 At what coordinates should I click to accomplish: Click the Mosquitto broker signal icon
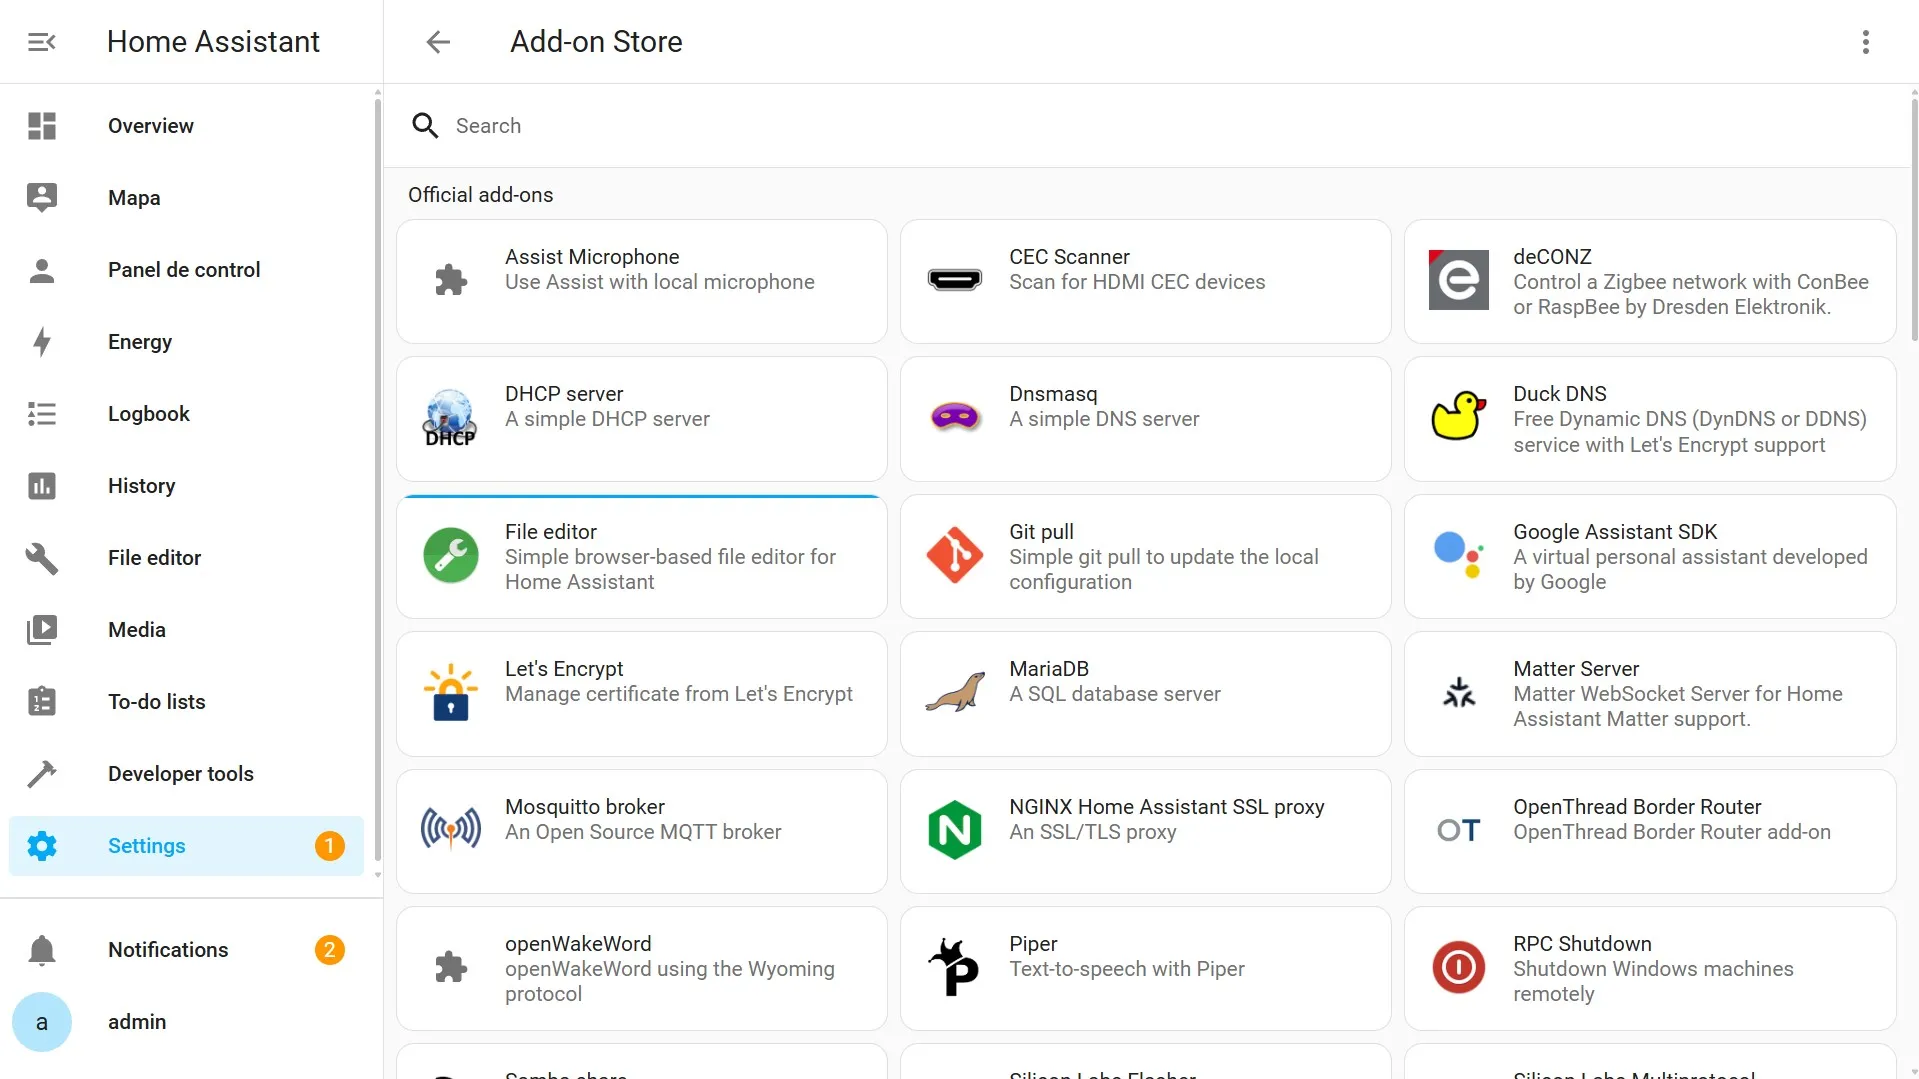[x=451, y=829]
